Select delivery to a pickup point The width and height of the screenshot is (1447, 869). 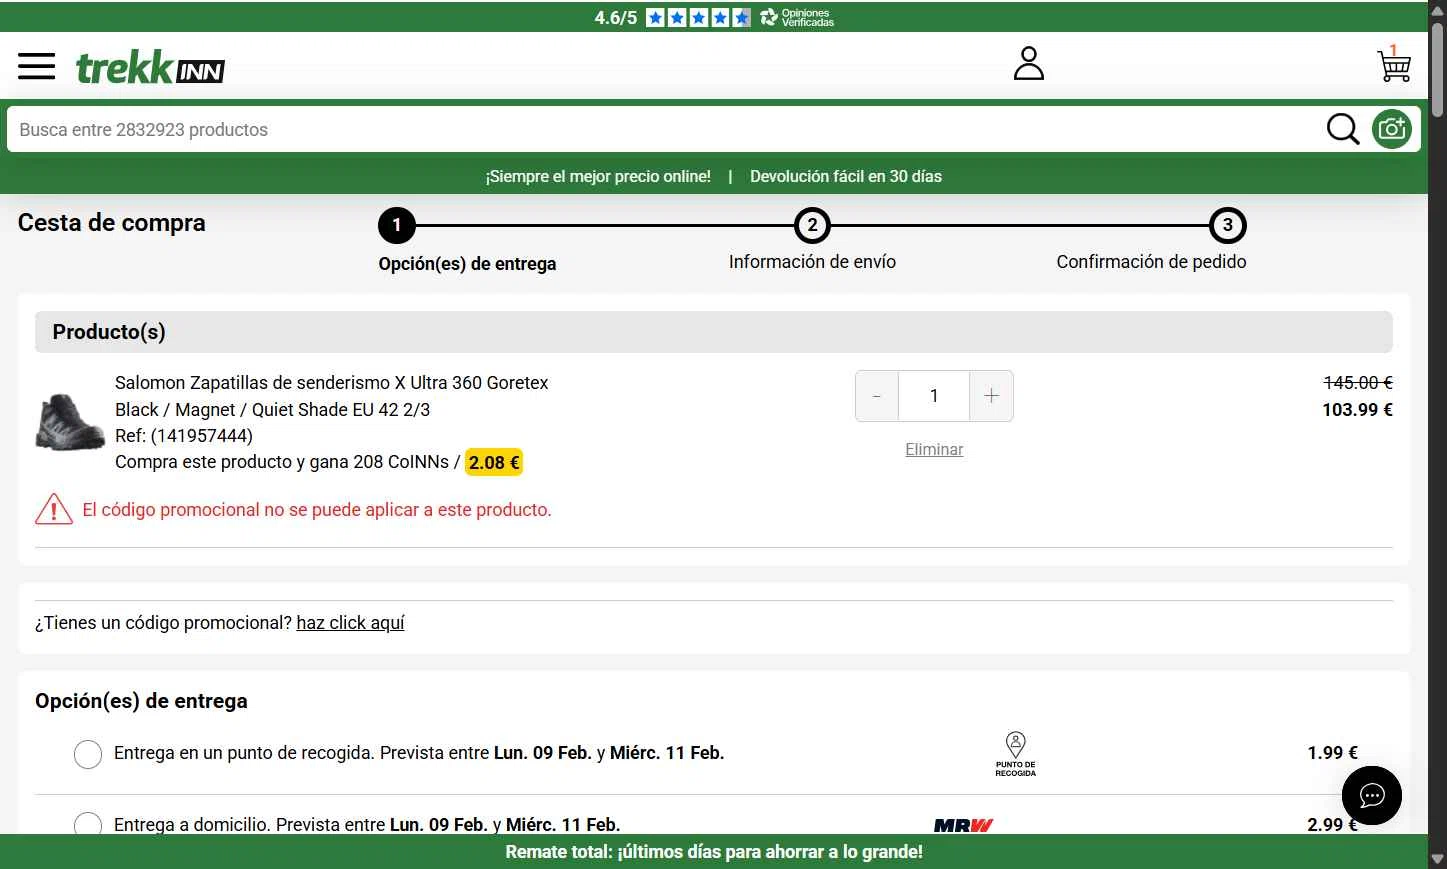click(88, 754)
